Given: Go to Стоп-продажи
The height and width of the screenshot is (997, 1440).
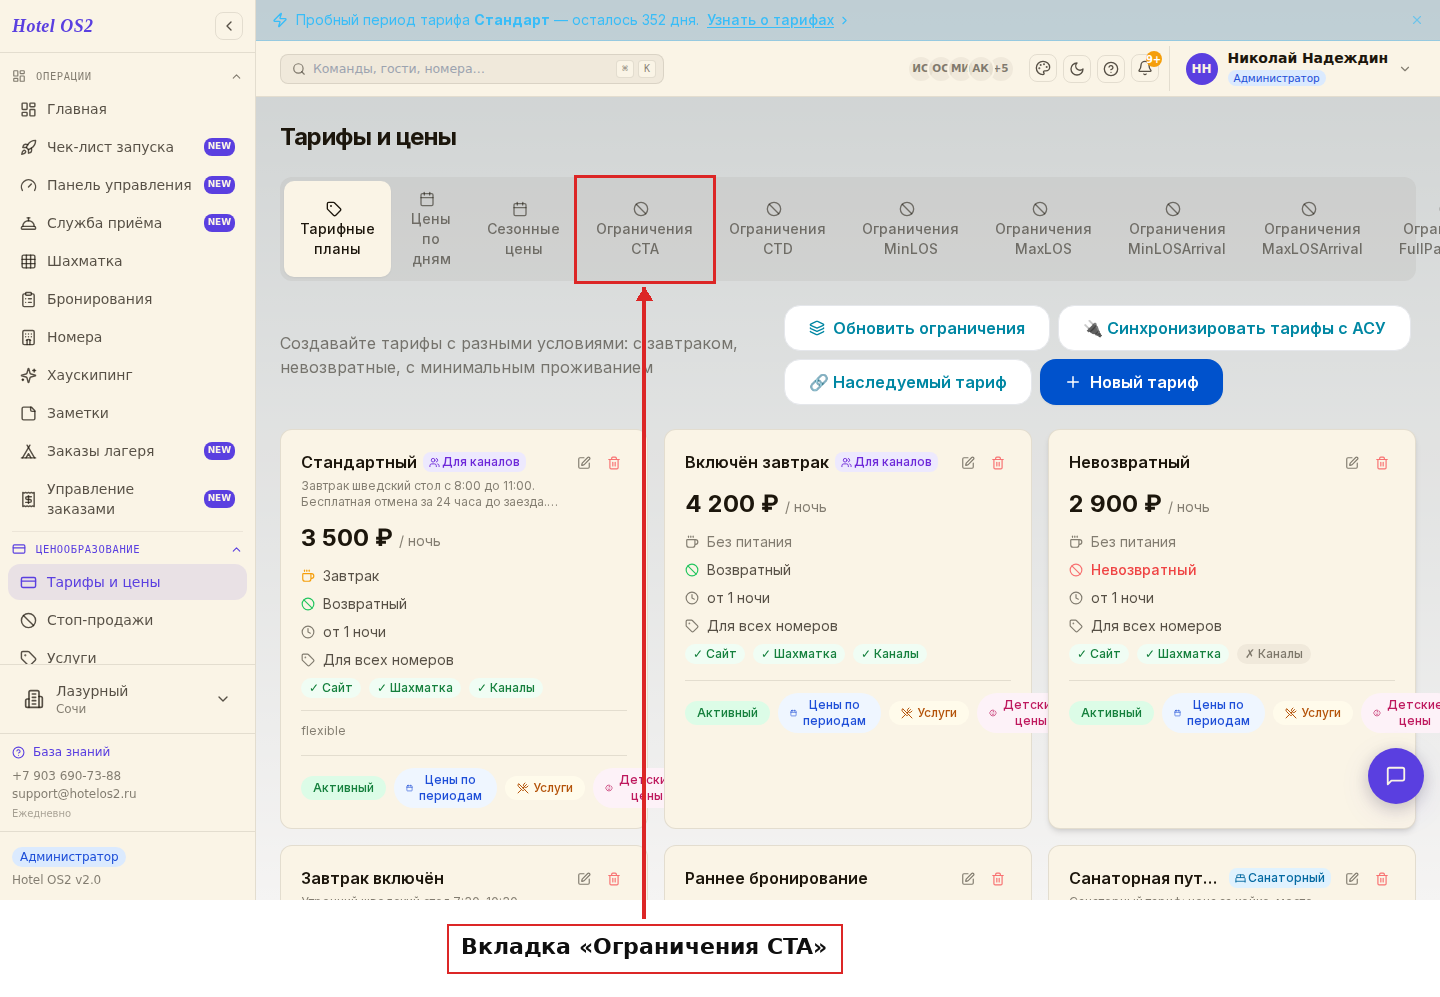Looking at the screenshot, I should [x=127, y=620].
